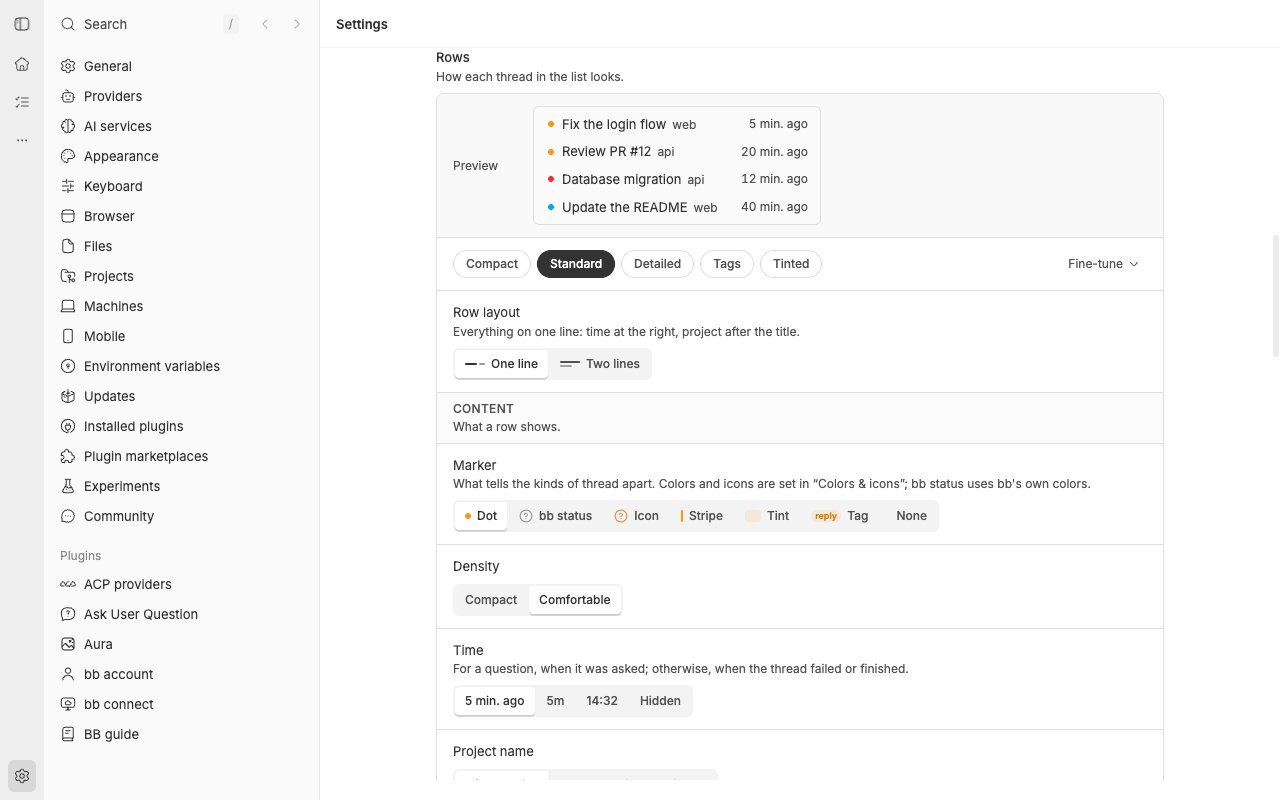The width and height of the screenshot is (1280, 800).
Task: Navigate back with the left chevron
Action: (x=265, y=24)
